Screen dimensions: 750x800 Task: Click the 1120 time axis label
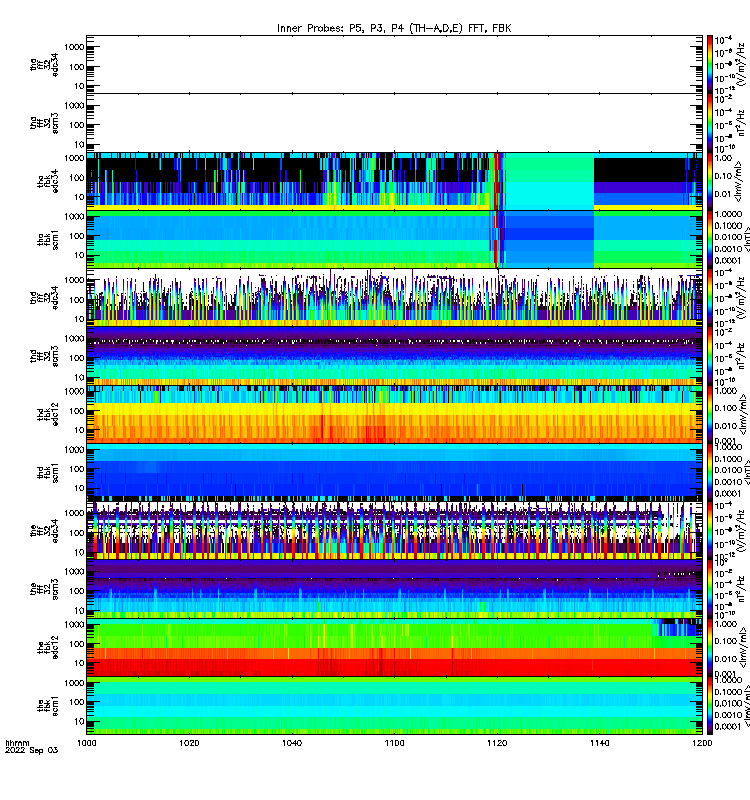[x=497, y=743]
